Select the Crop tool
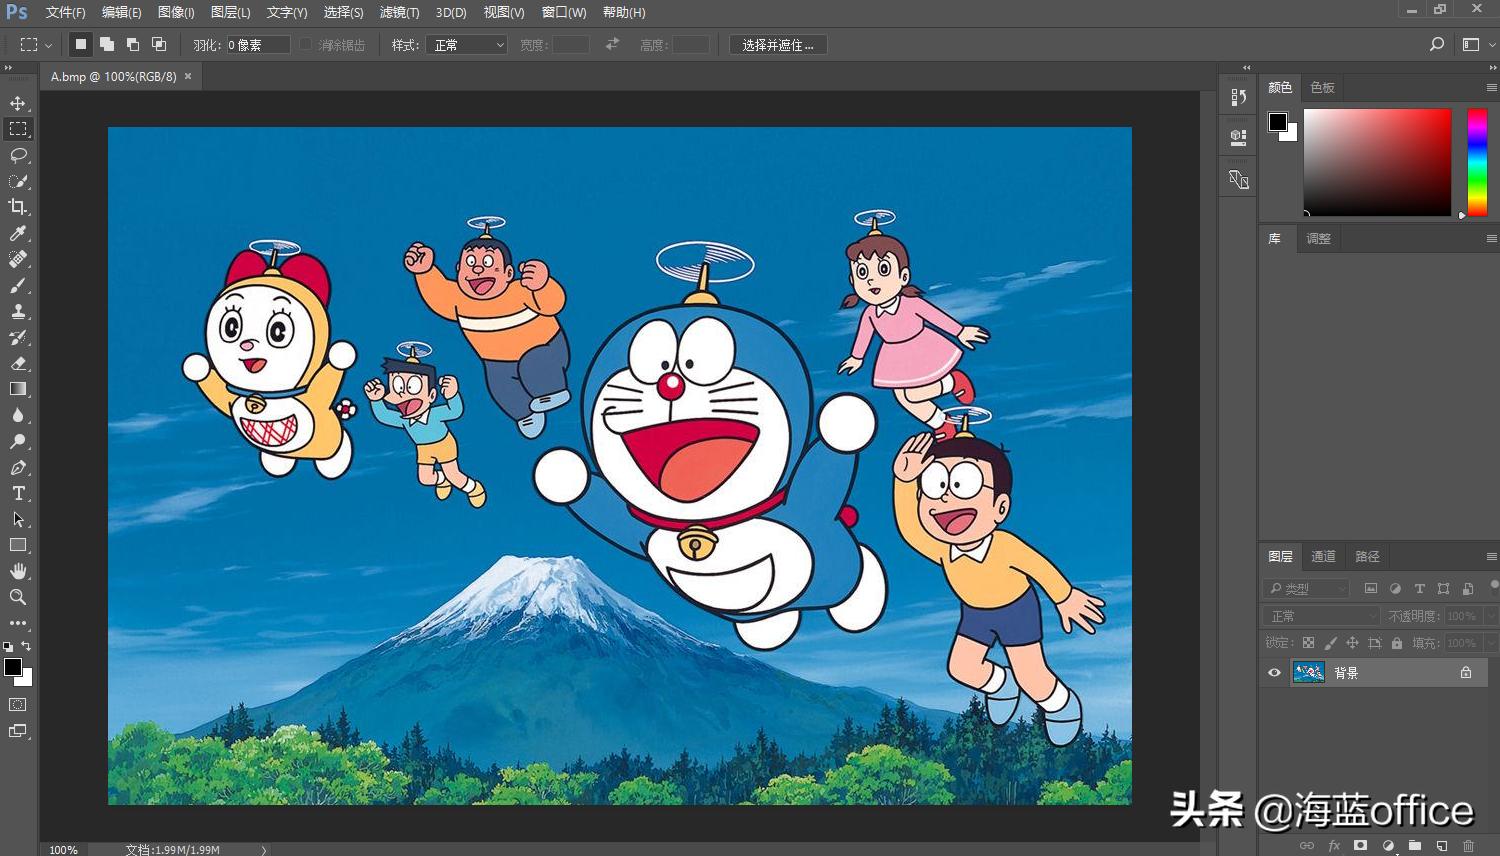Viewport: 1500px width, 856px height. click(17, 207)
